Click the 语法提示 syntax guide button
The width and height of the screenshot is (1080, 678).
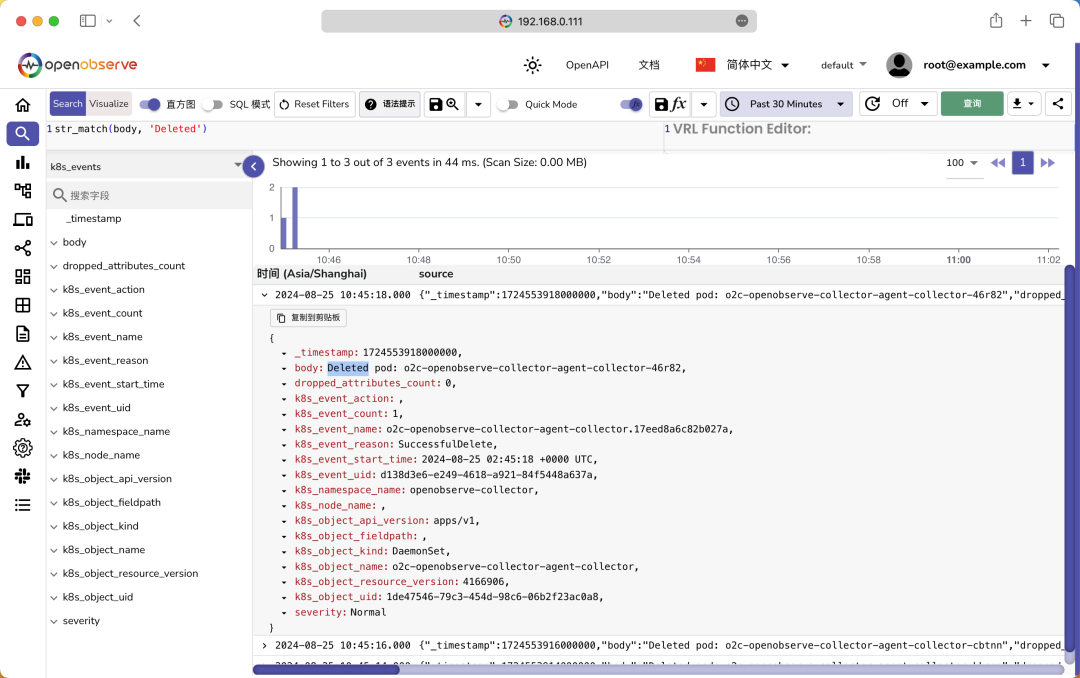click(390, 104)
